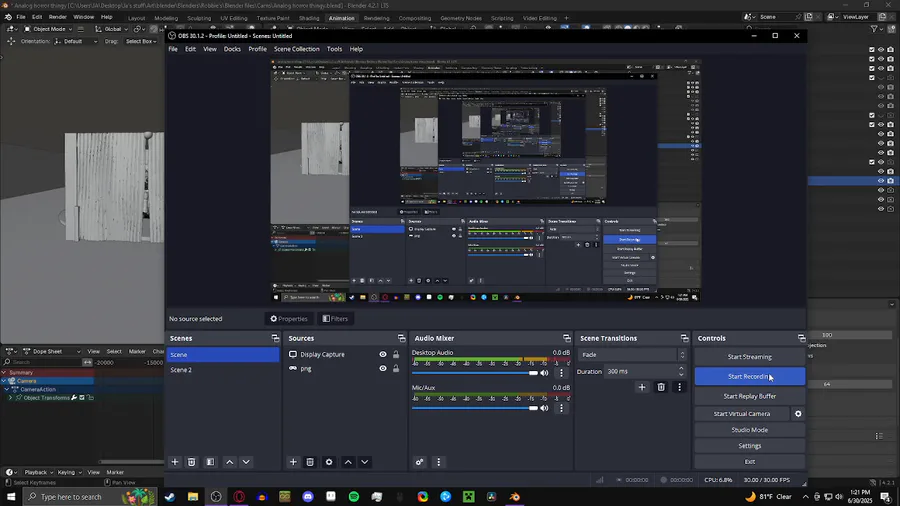The width and height of the screenshot is (900, 506).
Task: Toggle Object Transforms channel checkbox in Dope Sheet
Action: coord(82,398)
